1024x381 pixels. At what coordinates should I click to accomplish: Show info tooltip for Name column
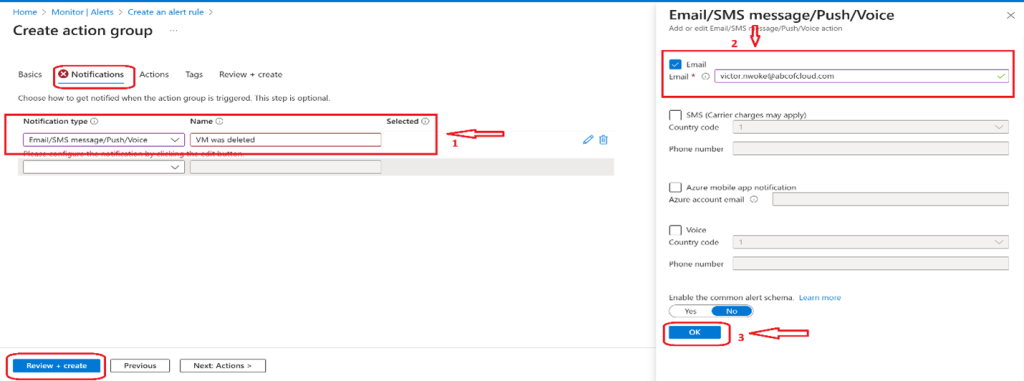point(219,122)
